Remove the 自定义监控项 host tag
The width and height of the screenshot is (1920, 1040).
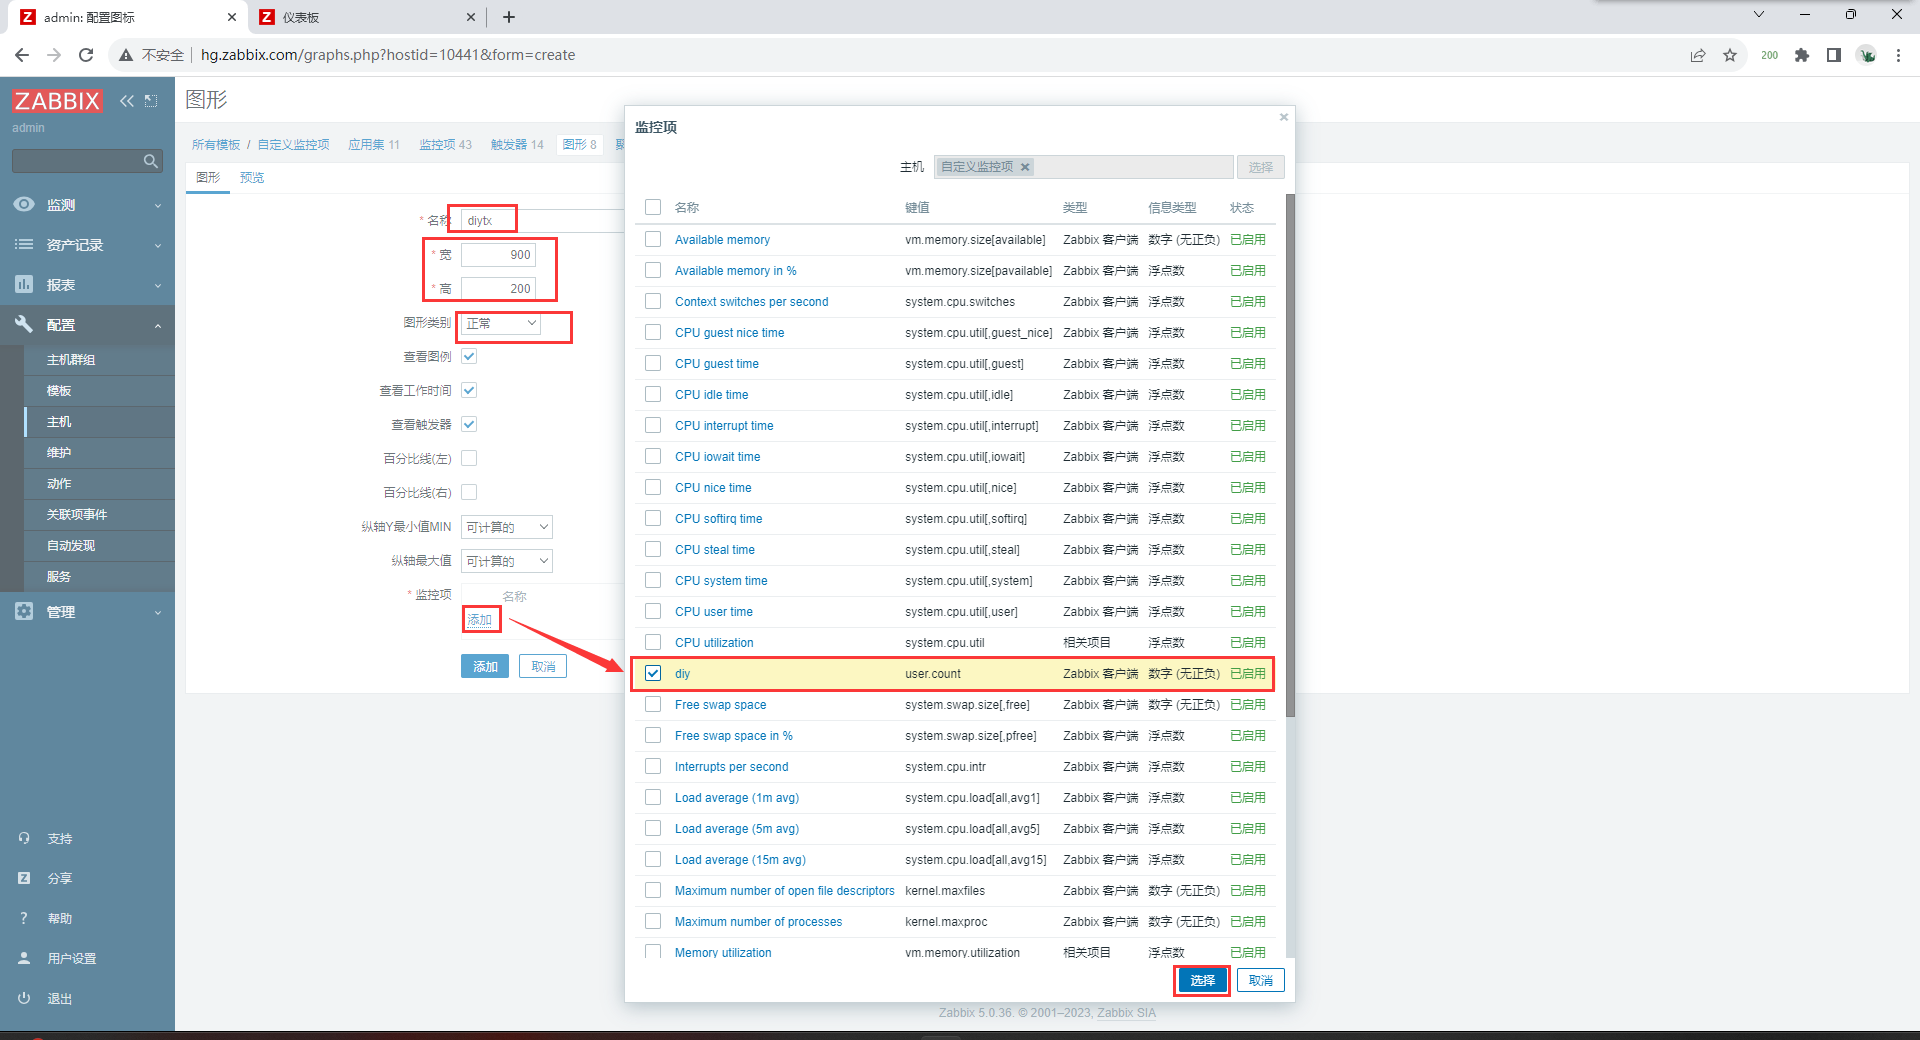pyautogui.click(x=1025, y=167)
